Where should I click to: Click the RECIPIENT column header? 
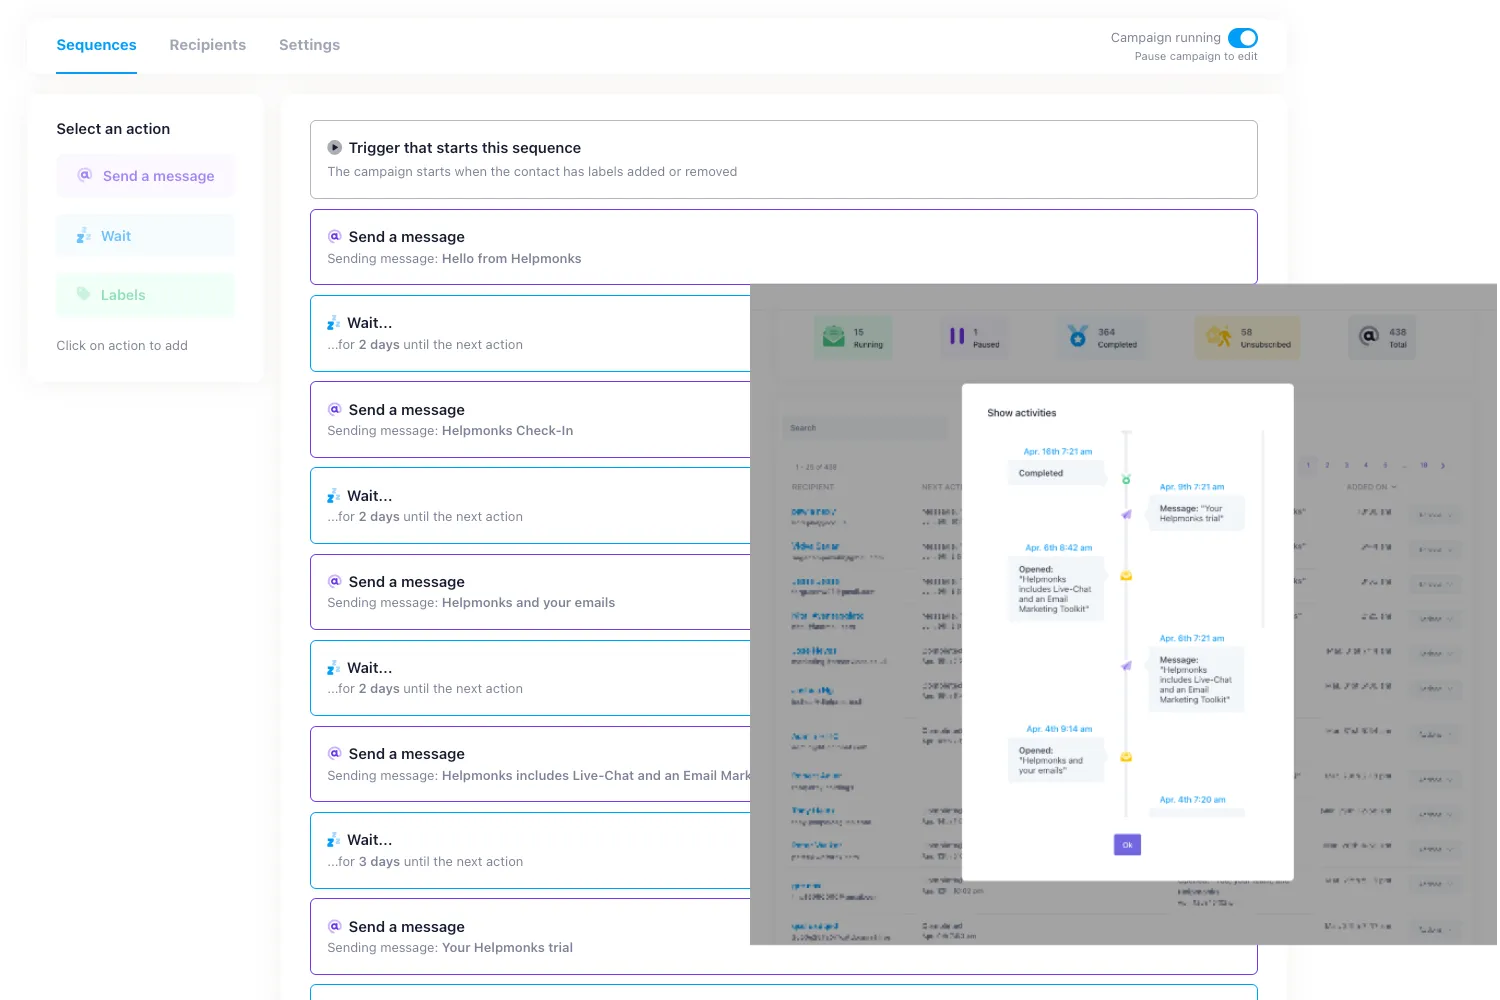pyautogui.click(x=813, y=487)
